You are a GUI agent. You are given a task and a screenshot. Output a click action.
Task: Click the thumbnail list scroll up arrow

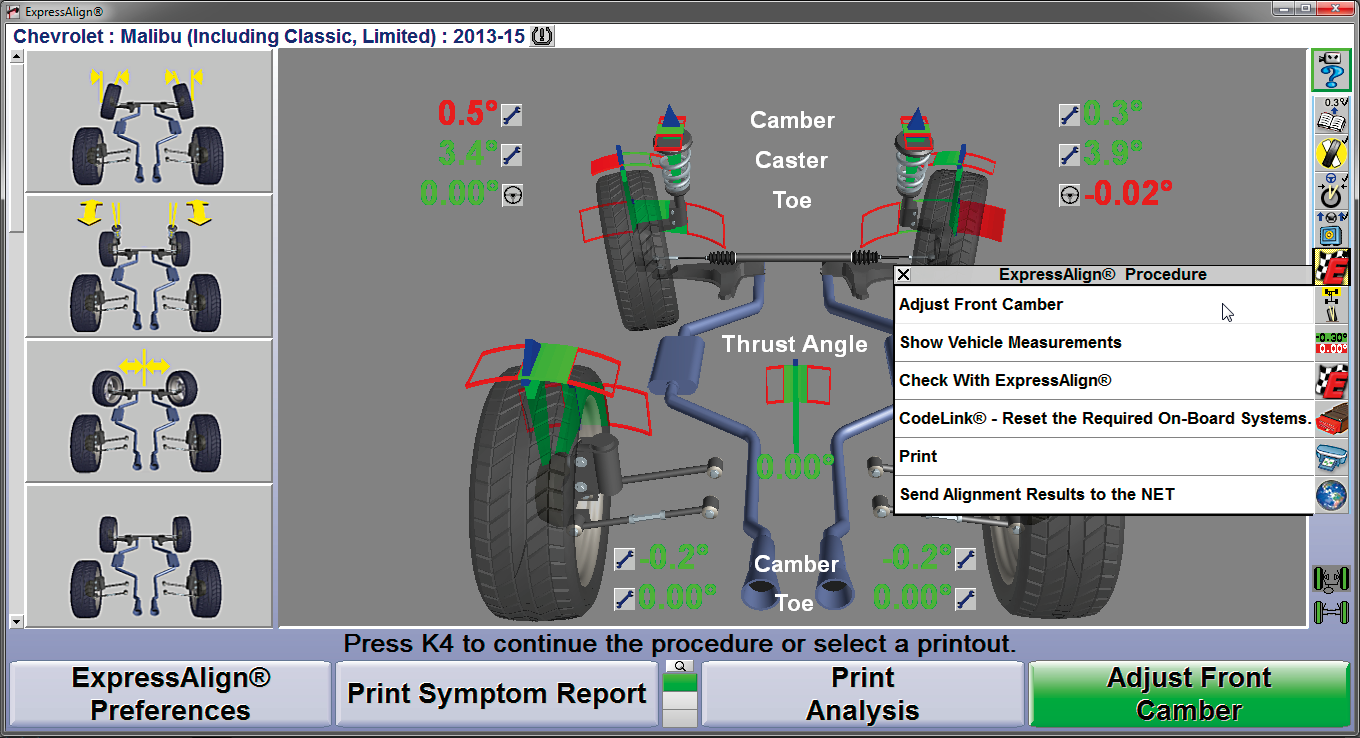[16, 56]
